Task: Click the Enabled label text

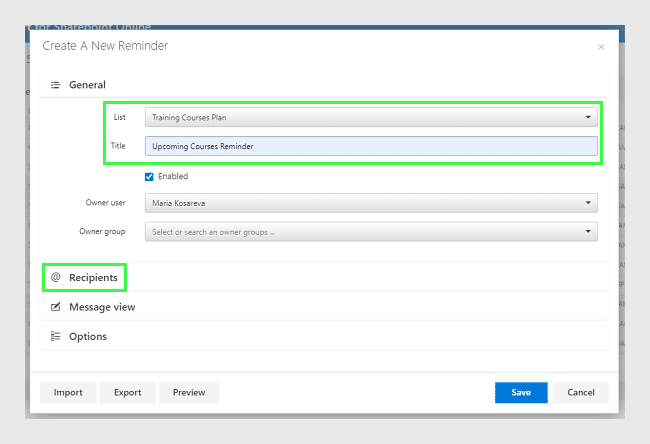Action: click(x=173, y=176)
